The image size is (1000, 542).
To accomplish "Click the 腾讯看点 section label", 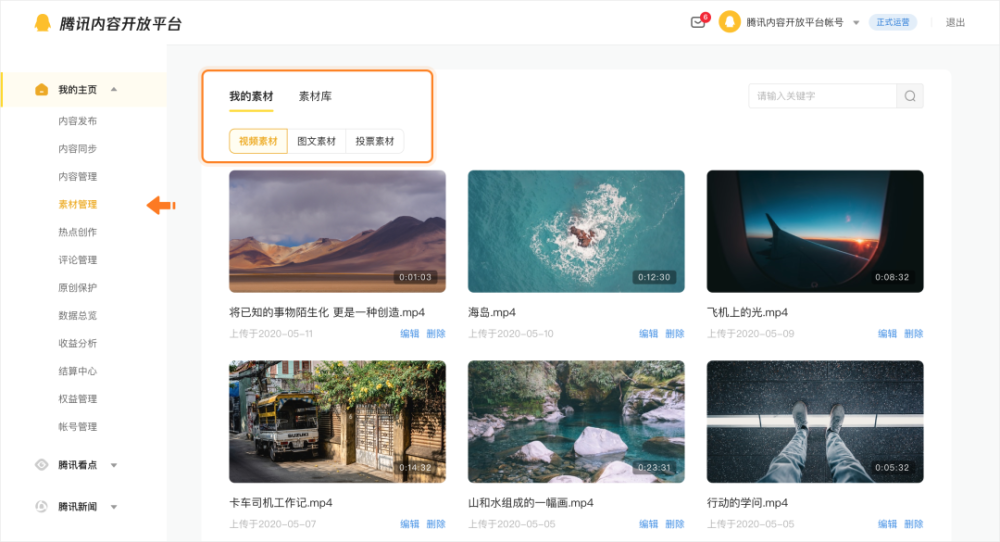I will (x=78, y=465).
